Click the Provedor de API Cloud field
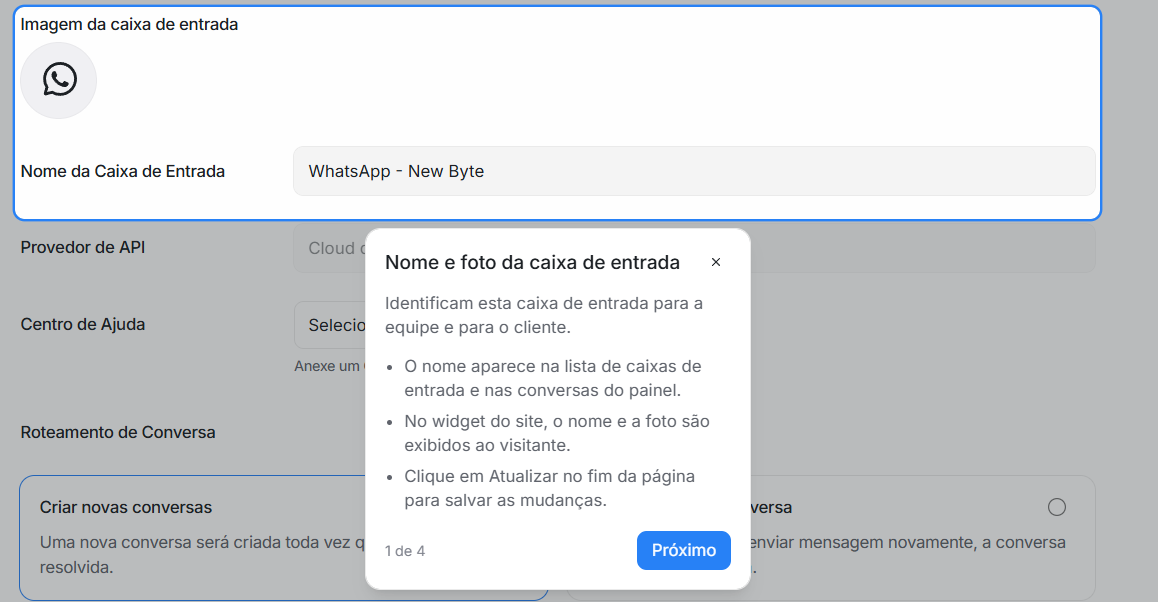This screenshot has width=1158, height=602. (x=329, y=248)
